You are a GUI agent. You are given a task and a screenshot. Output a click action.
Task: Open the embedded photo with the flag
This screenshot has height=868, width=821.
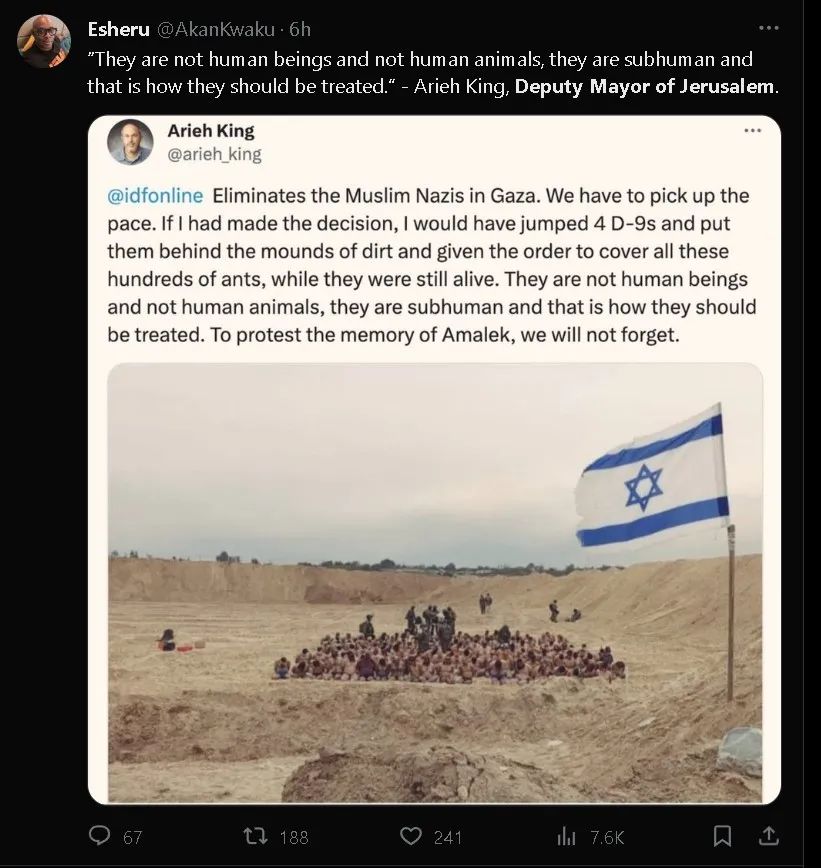coord(434,582)
